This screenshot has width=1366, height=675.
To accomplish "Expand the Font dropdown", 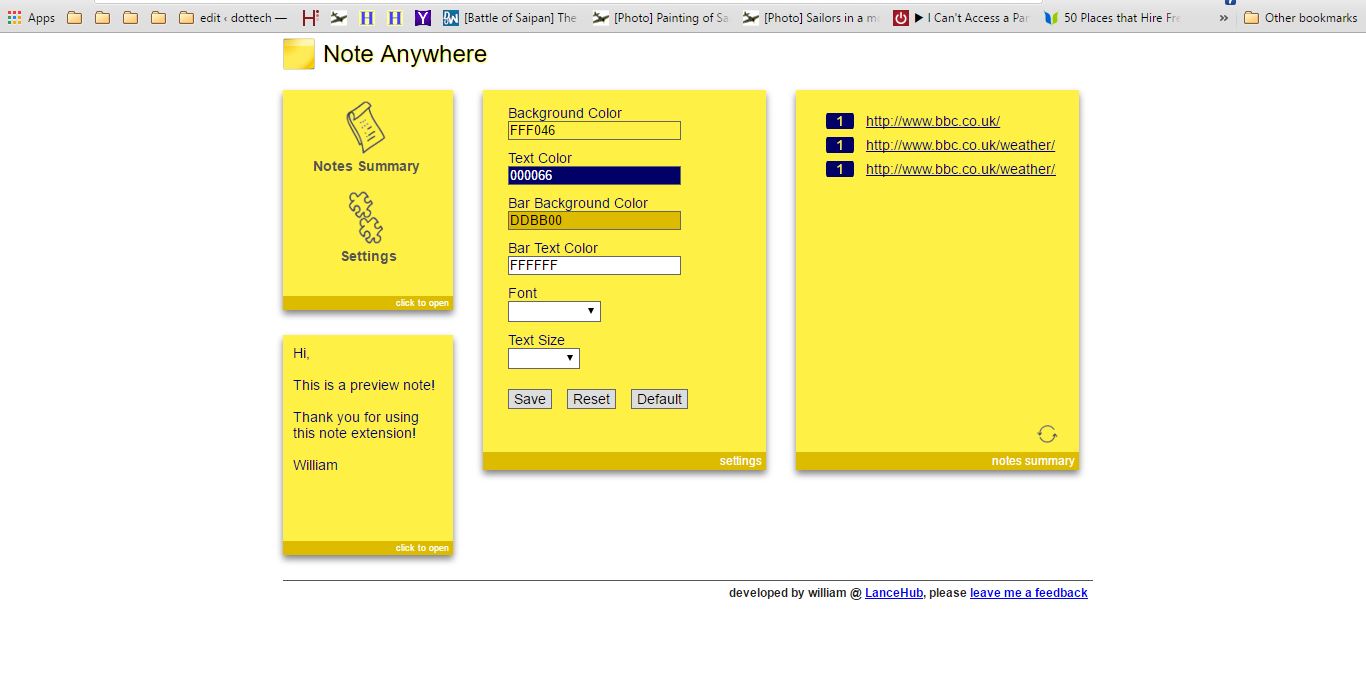I will click(x=554, y=312).
